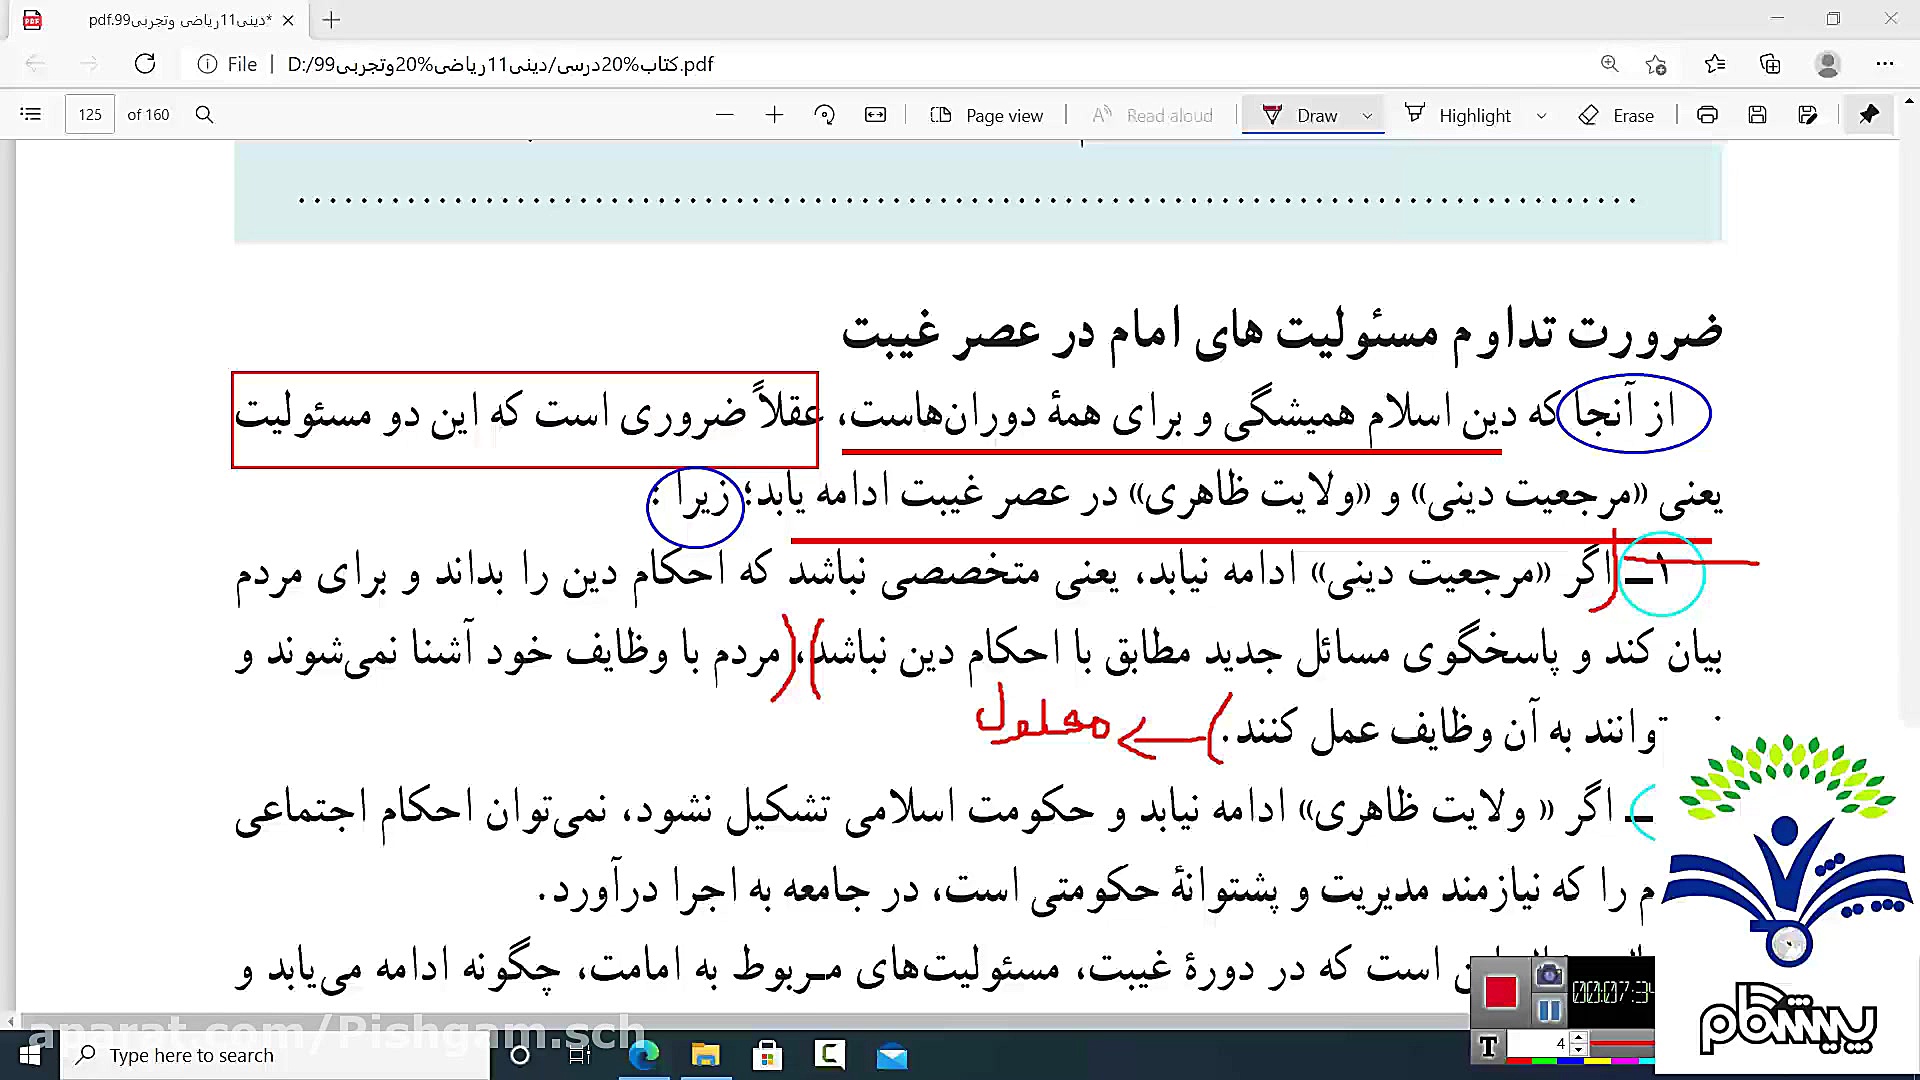The image size is (1920, 1080).
Task: Capture a snapshot with the recorder camera icon
Action: click(x=1550, y=973)
